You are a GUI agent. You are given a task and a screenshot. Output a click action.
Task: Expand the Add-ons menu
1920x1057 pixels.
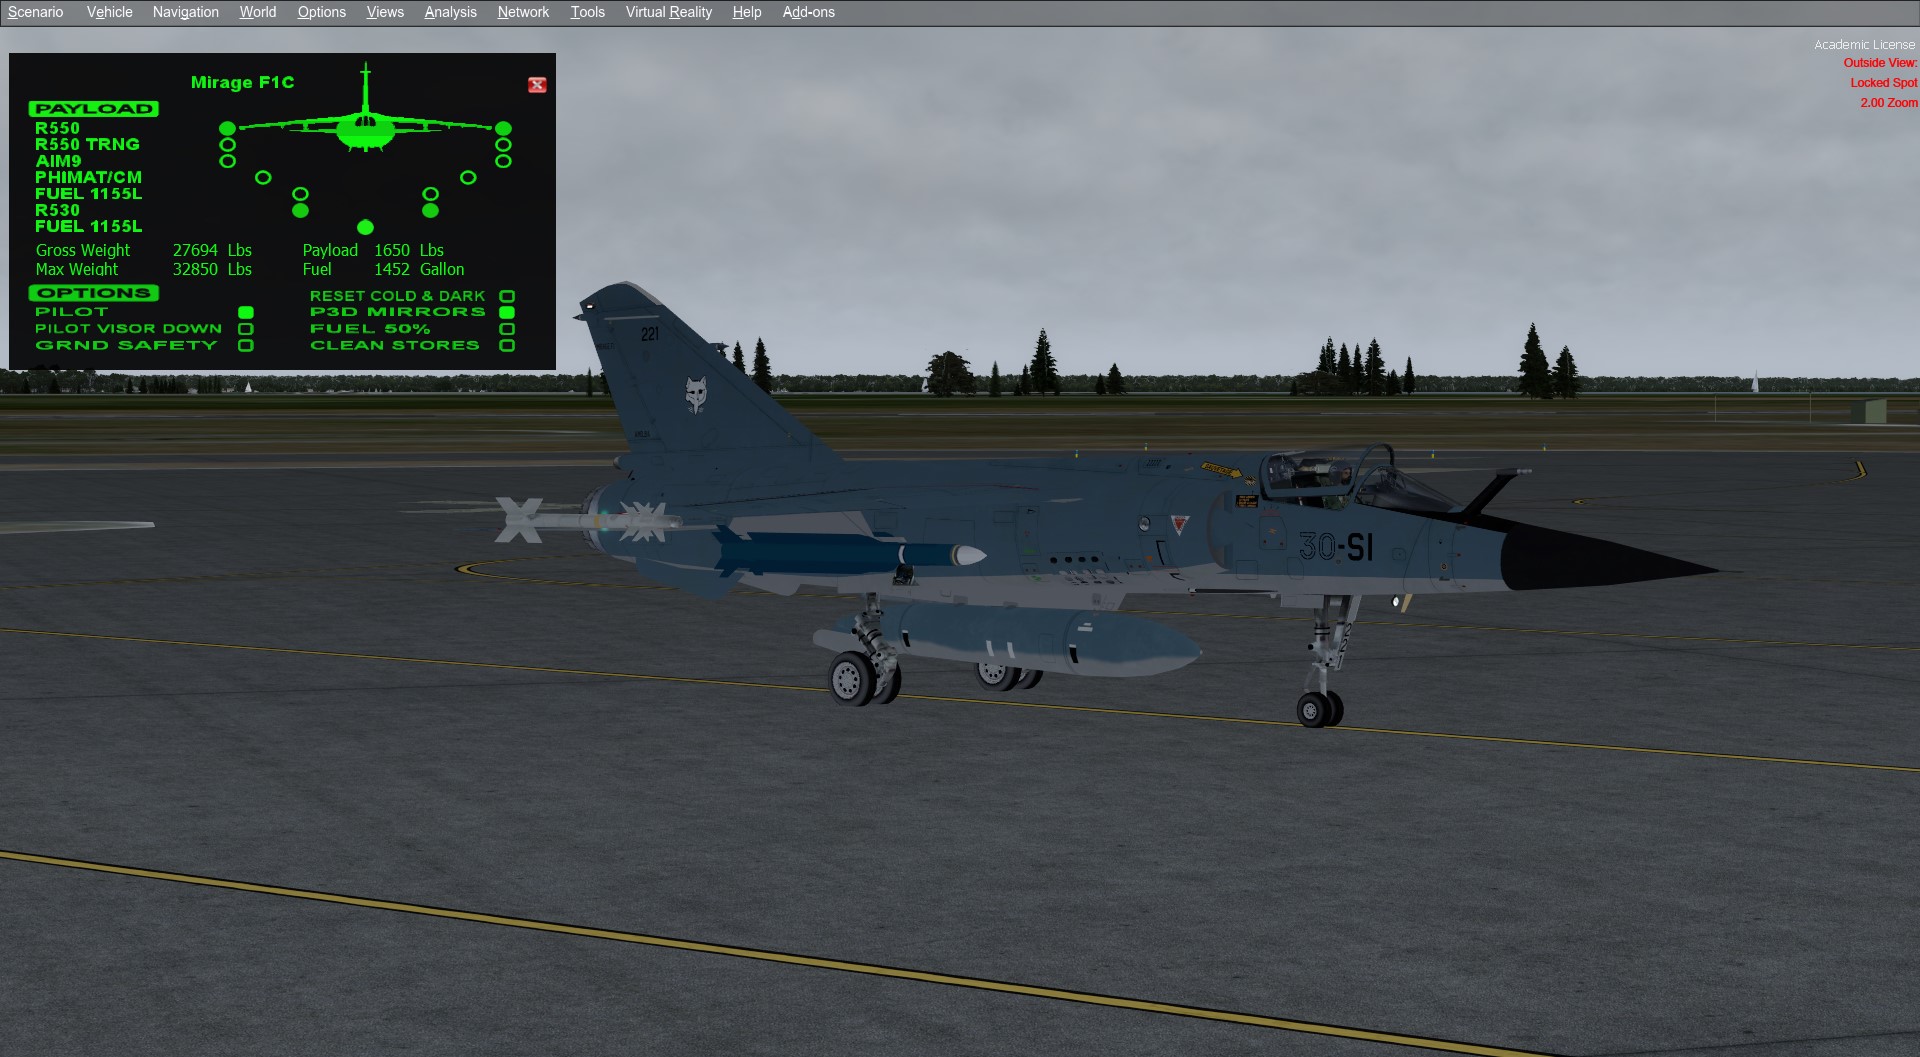point(808,12)
